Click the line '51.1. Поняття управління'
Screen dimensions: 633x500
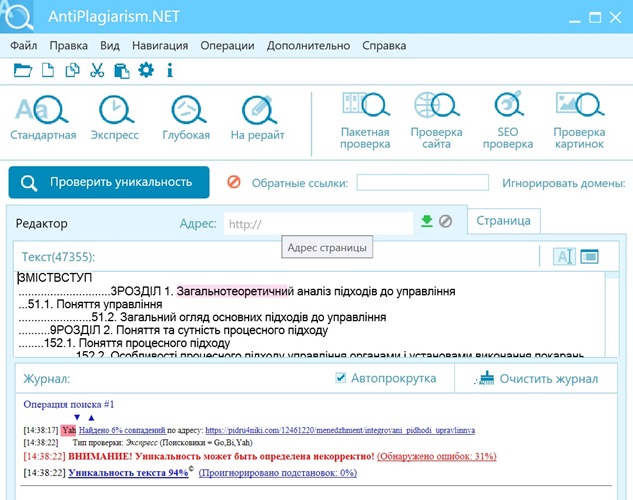click(90, 304)
